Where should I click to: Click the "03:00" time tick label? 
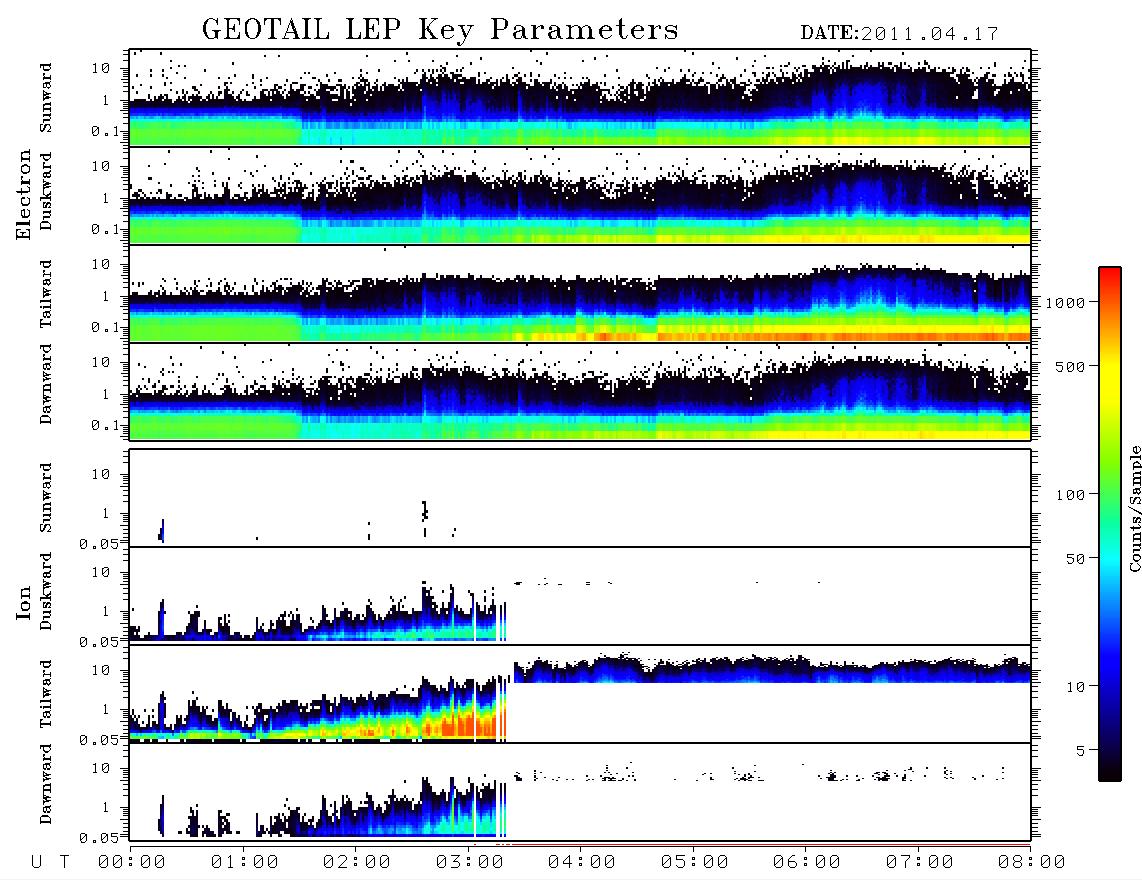pos(470,863)
